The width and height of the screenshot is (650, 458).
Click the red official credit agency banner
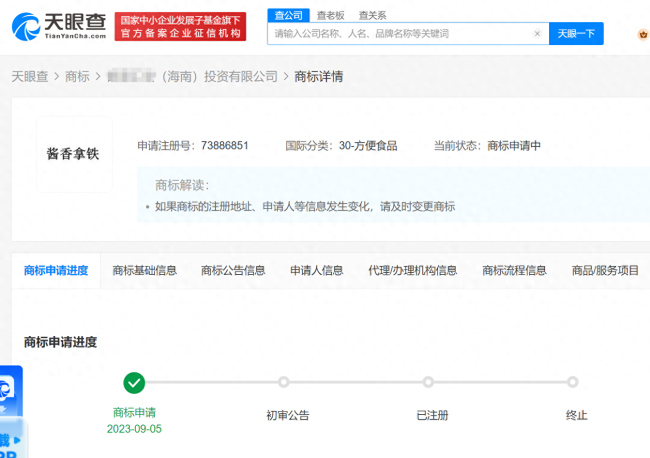coord(181,27)
